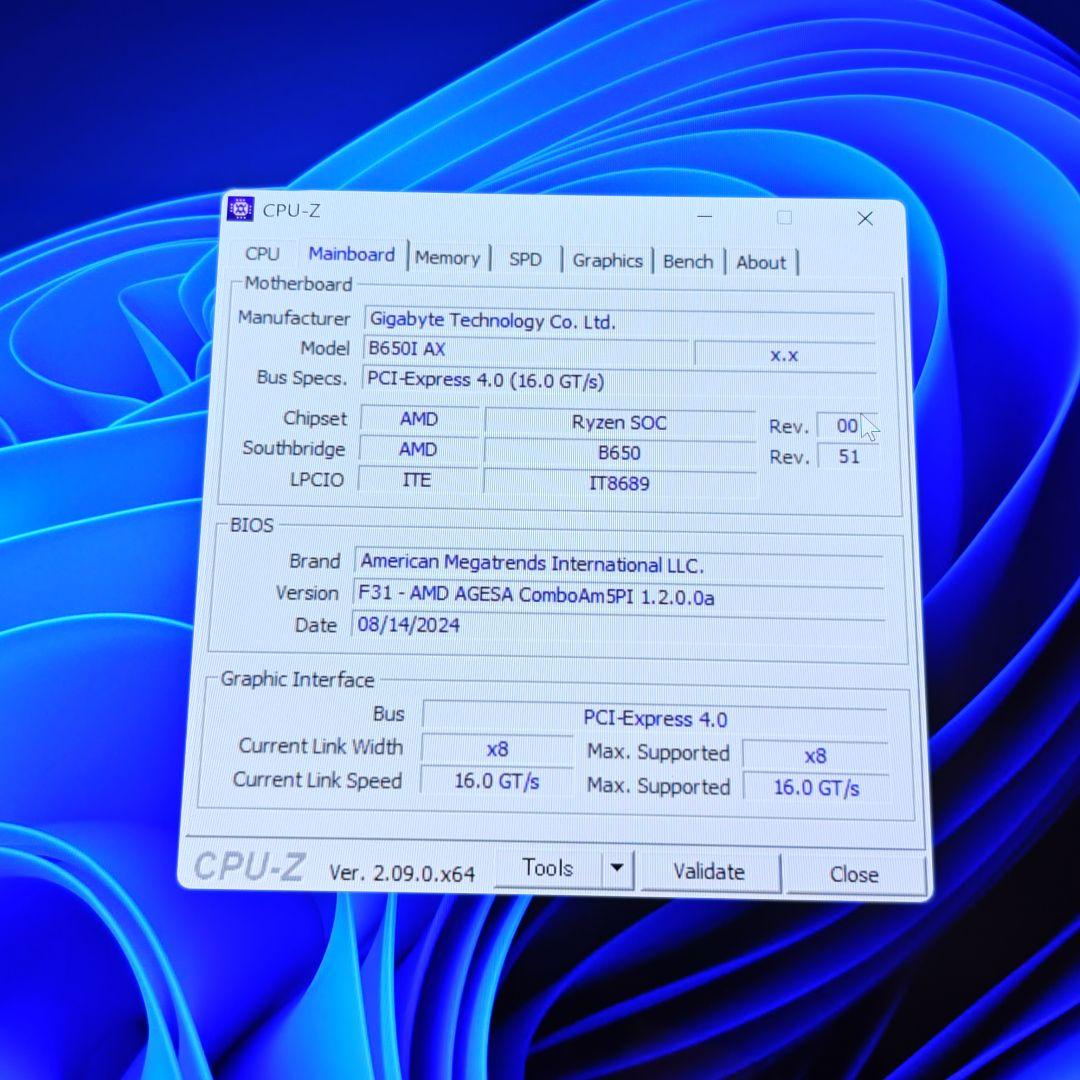Viewport: 1080px width, 1080px height.
Task: Click the Southbridge vendor field AMD
Action: coord(418,450)
